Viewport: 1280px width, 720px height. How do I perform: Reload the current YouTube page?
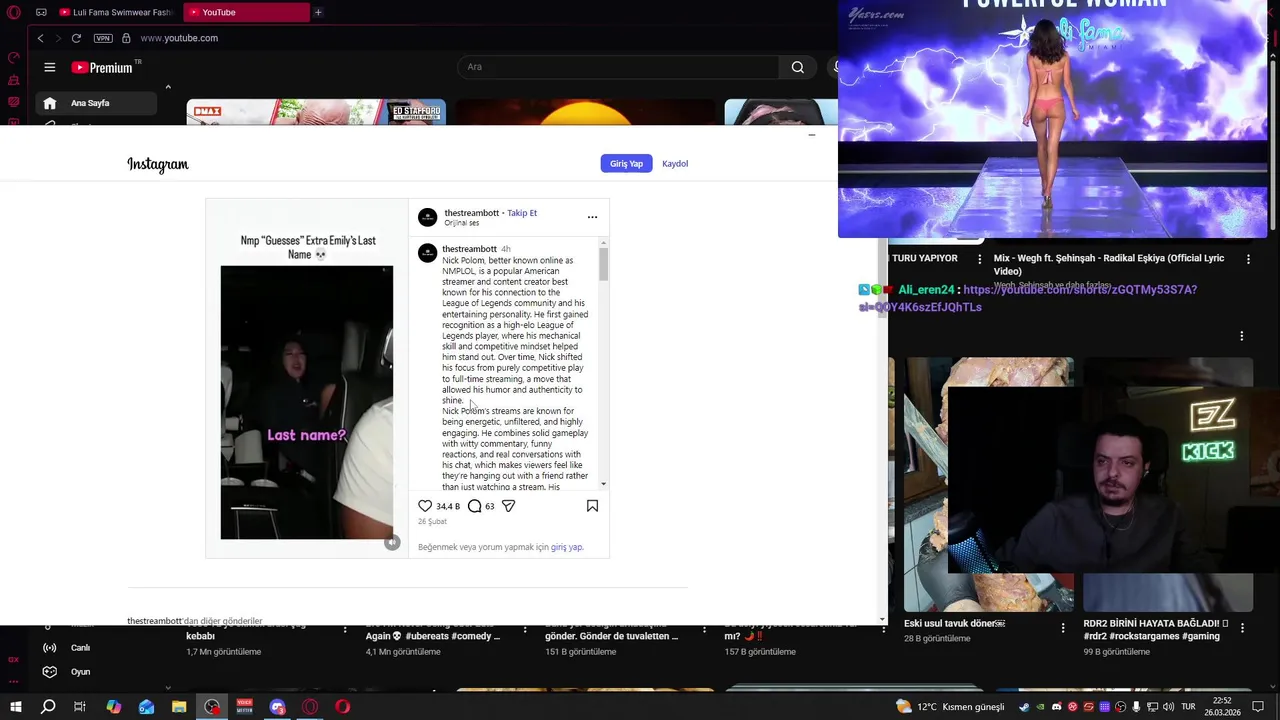pos(76,38)
